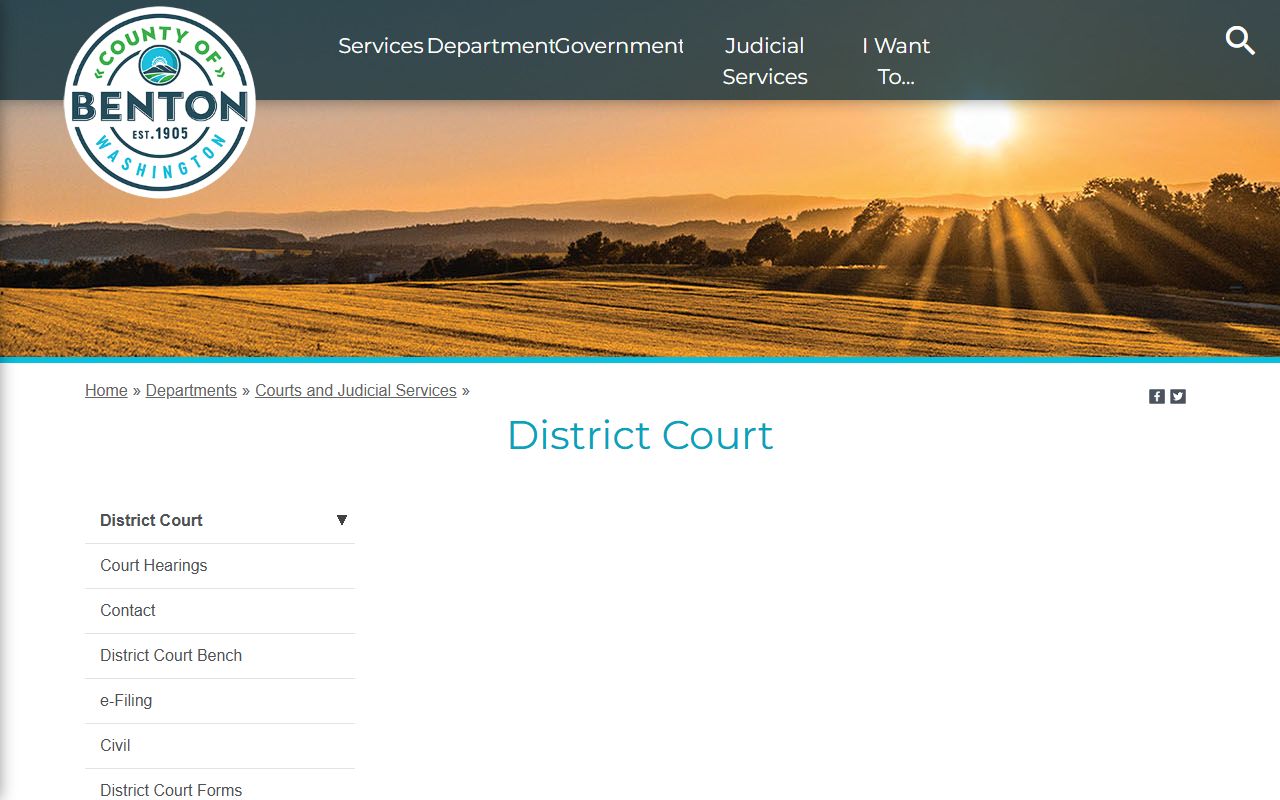Viewport: 1280px width, 800px height.
Task: Go to Home breadcrumb link
Action: (106, 391)
